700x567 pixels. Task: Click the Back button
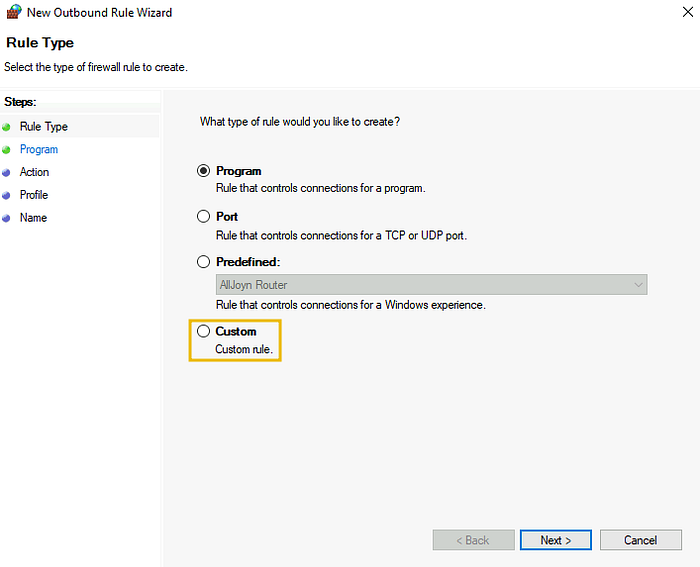point(473,540)
